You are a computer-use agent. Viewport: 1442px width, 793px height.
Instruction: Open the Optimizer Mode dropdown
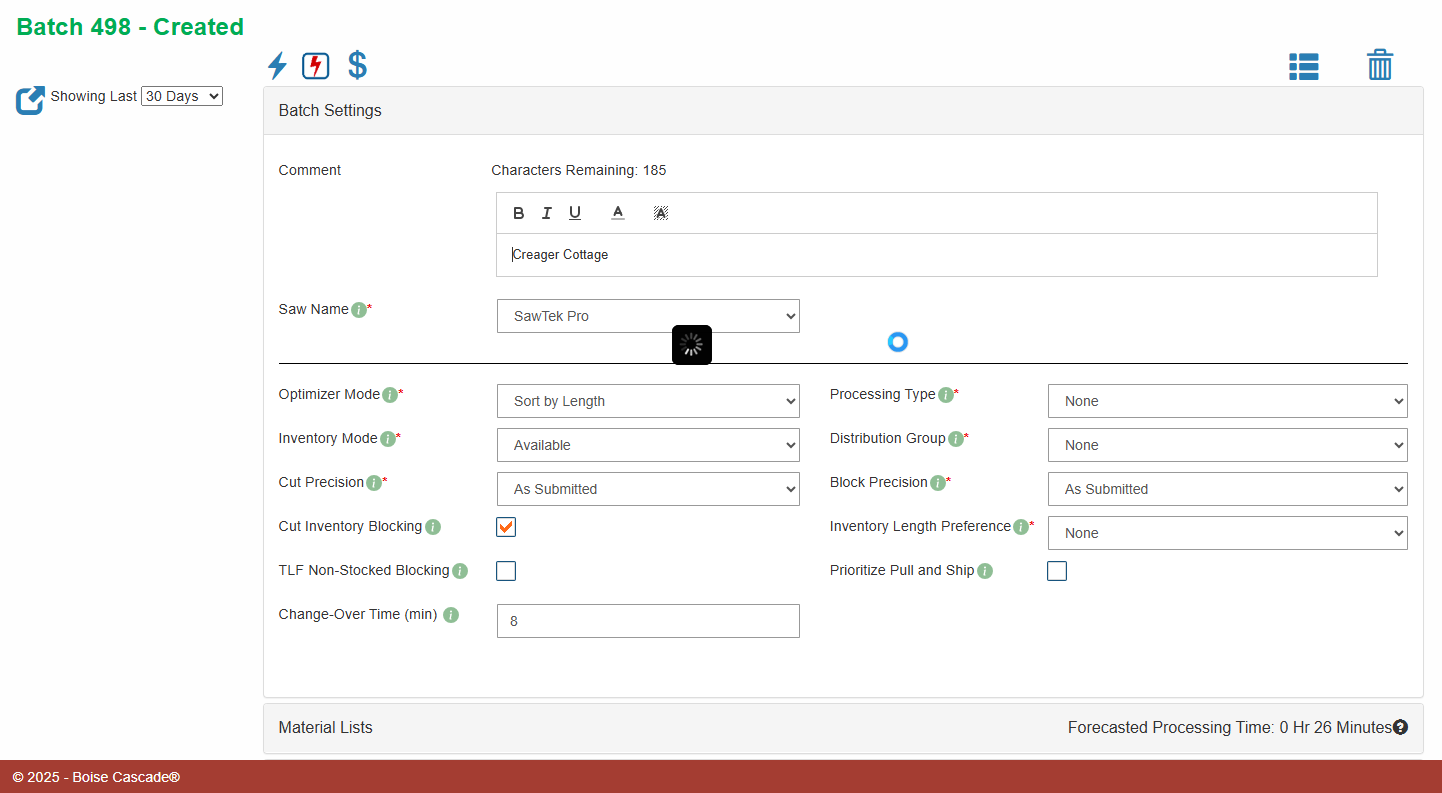pos(648,401)
